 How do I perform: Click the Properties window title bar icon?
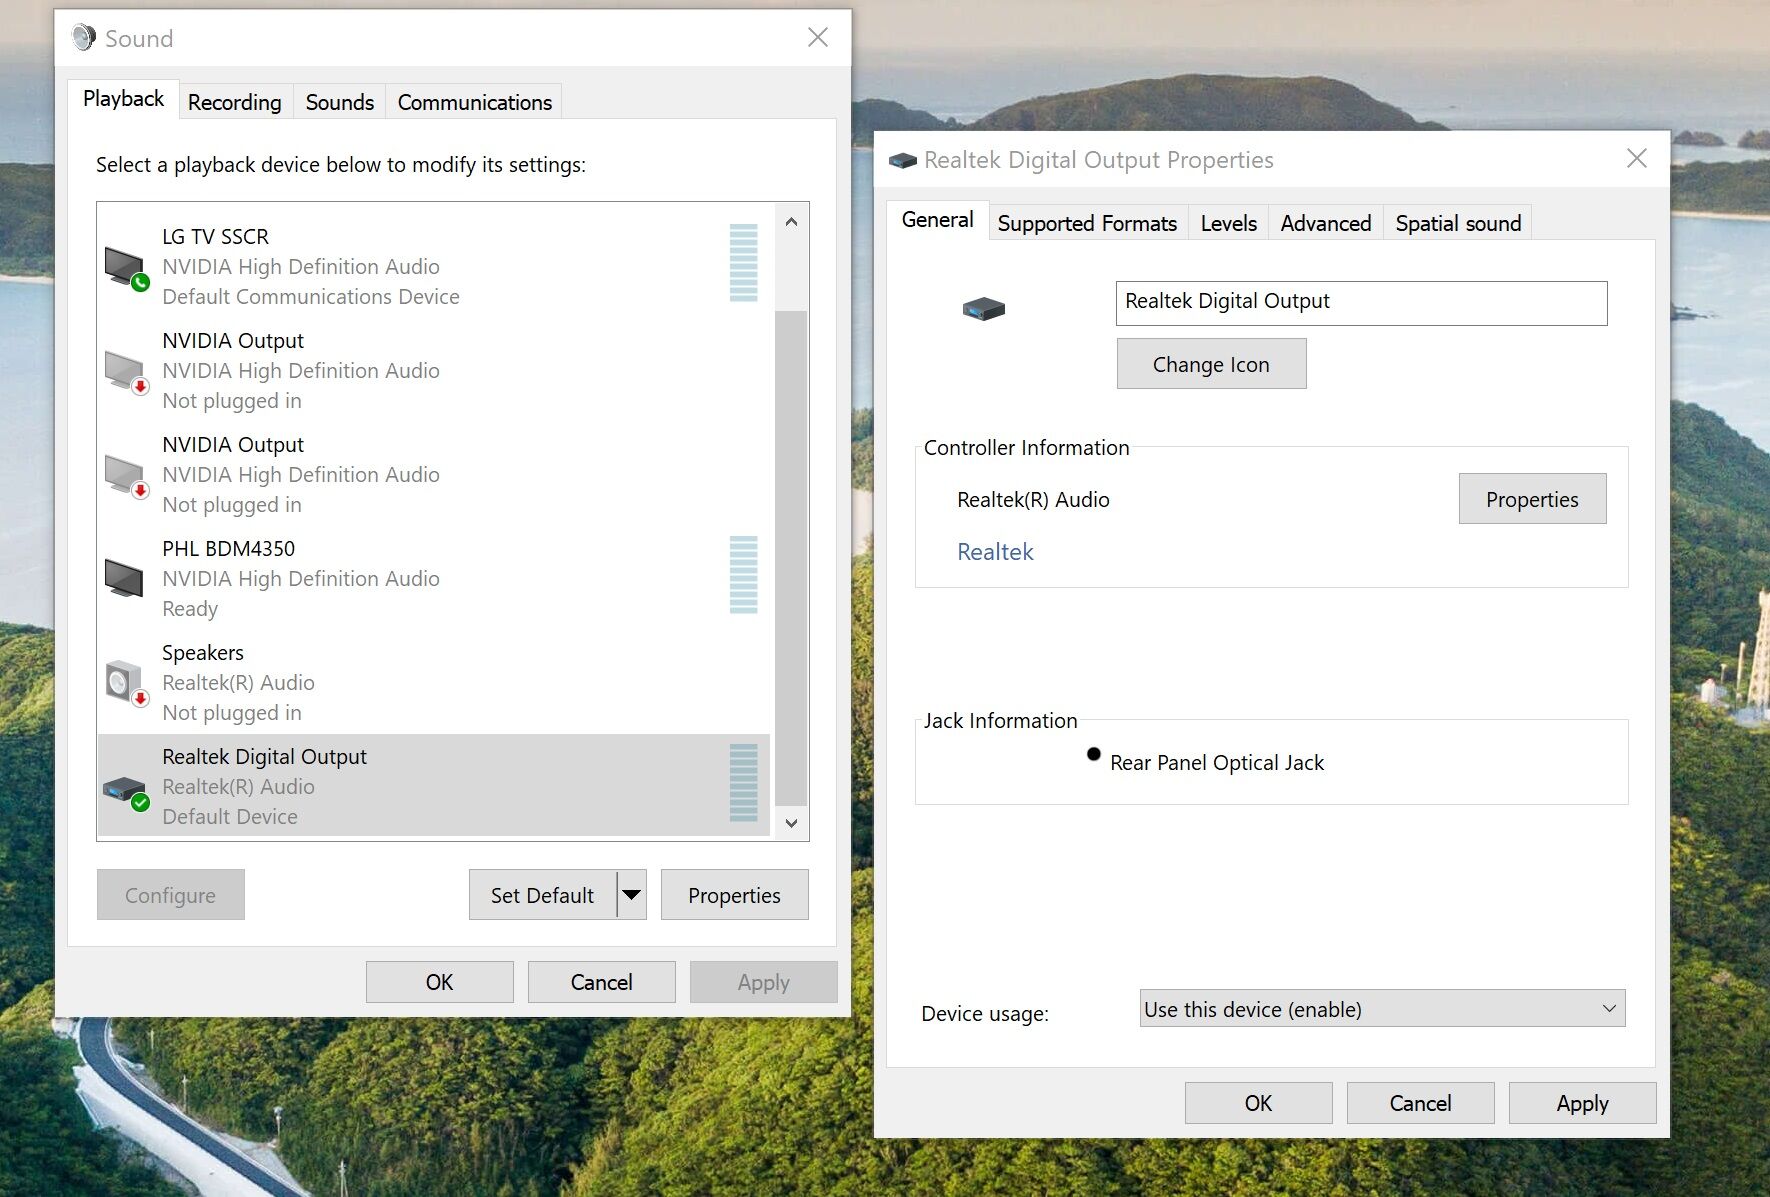903,160
